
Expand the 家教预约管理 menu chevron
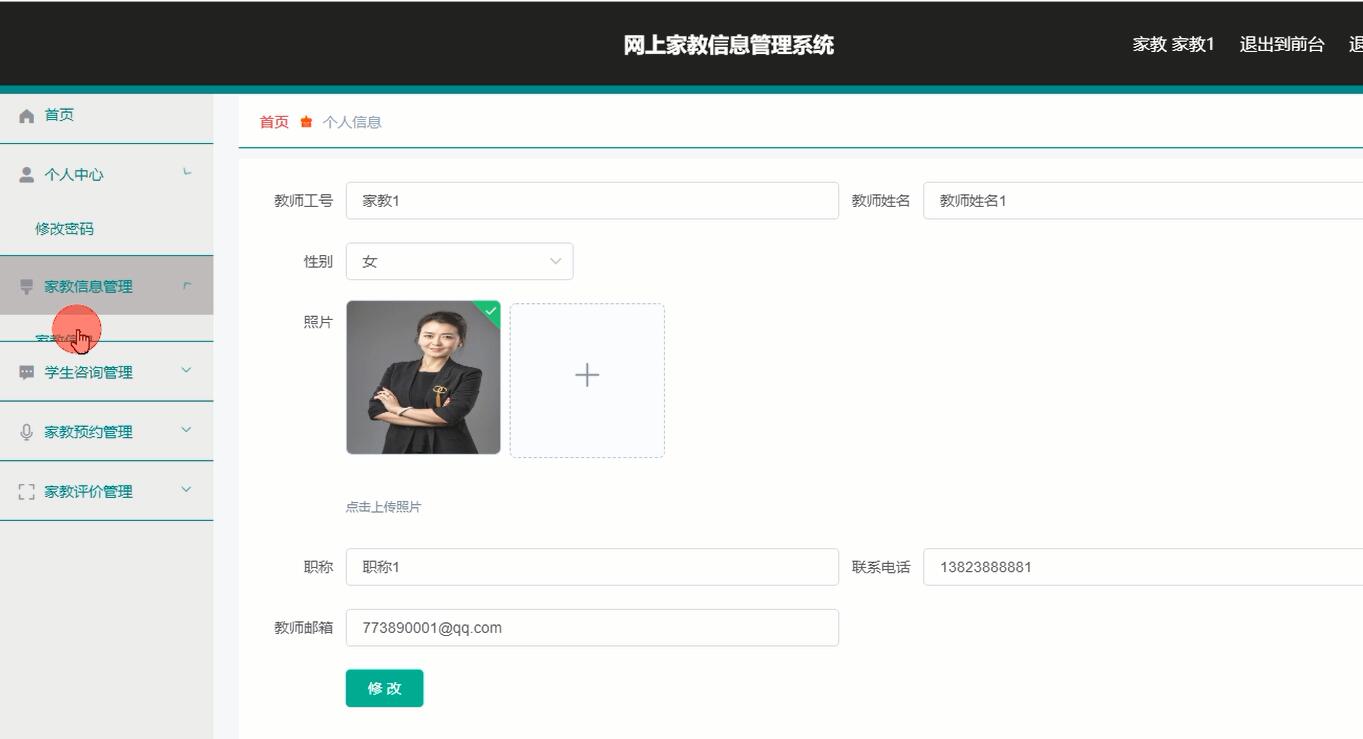186,431
